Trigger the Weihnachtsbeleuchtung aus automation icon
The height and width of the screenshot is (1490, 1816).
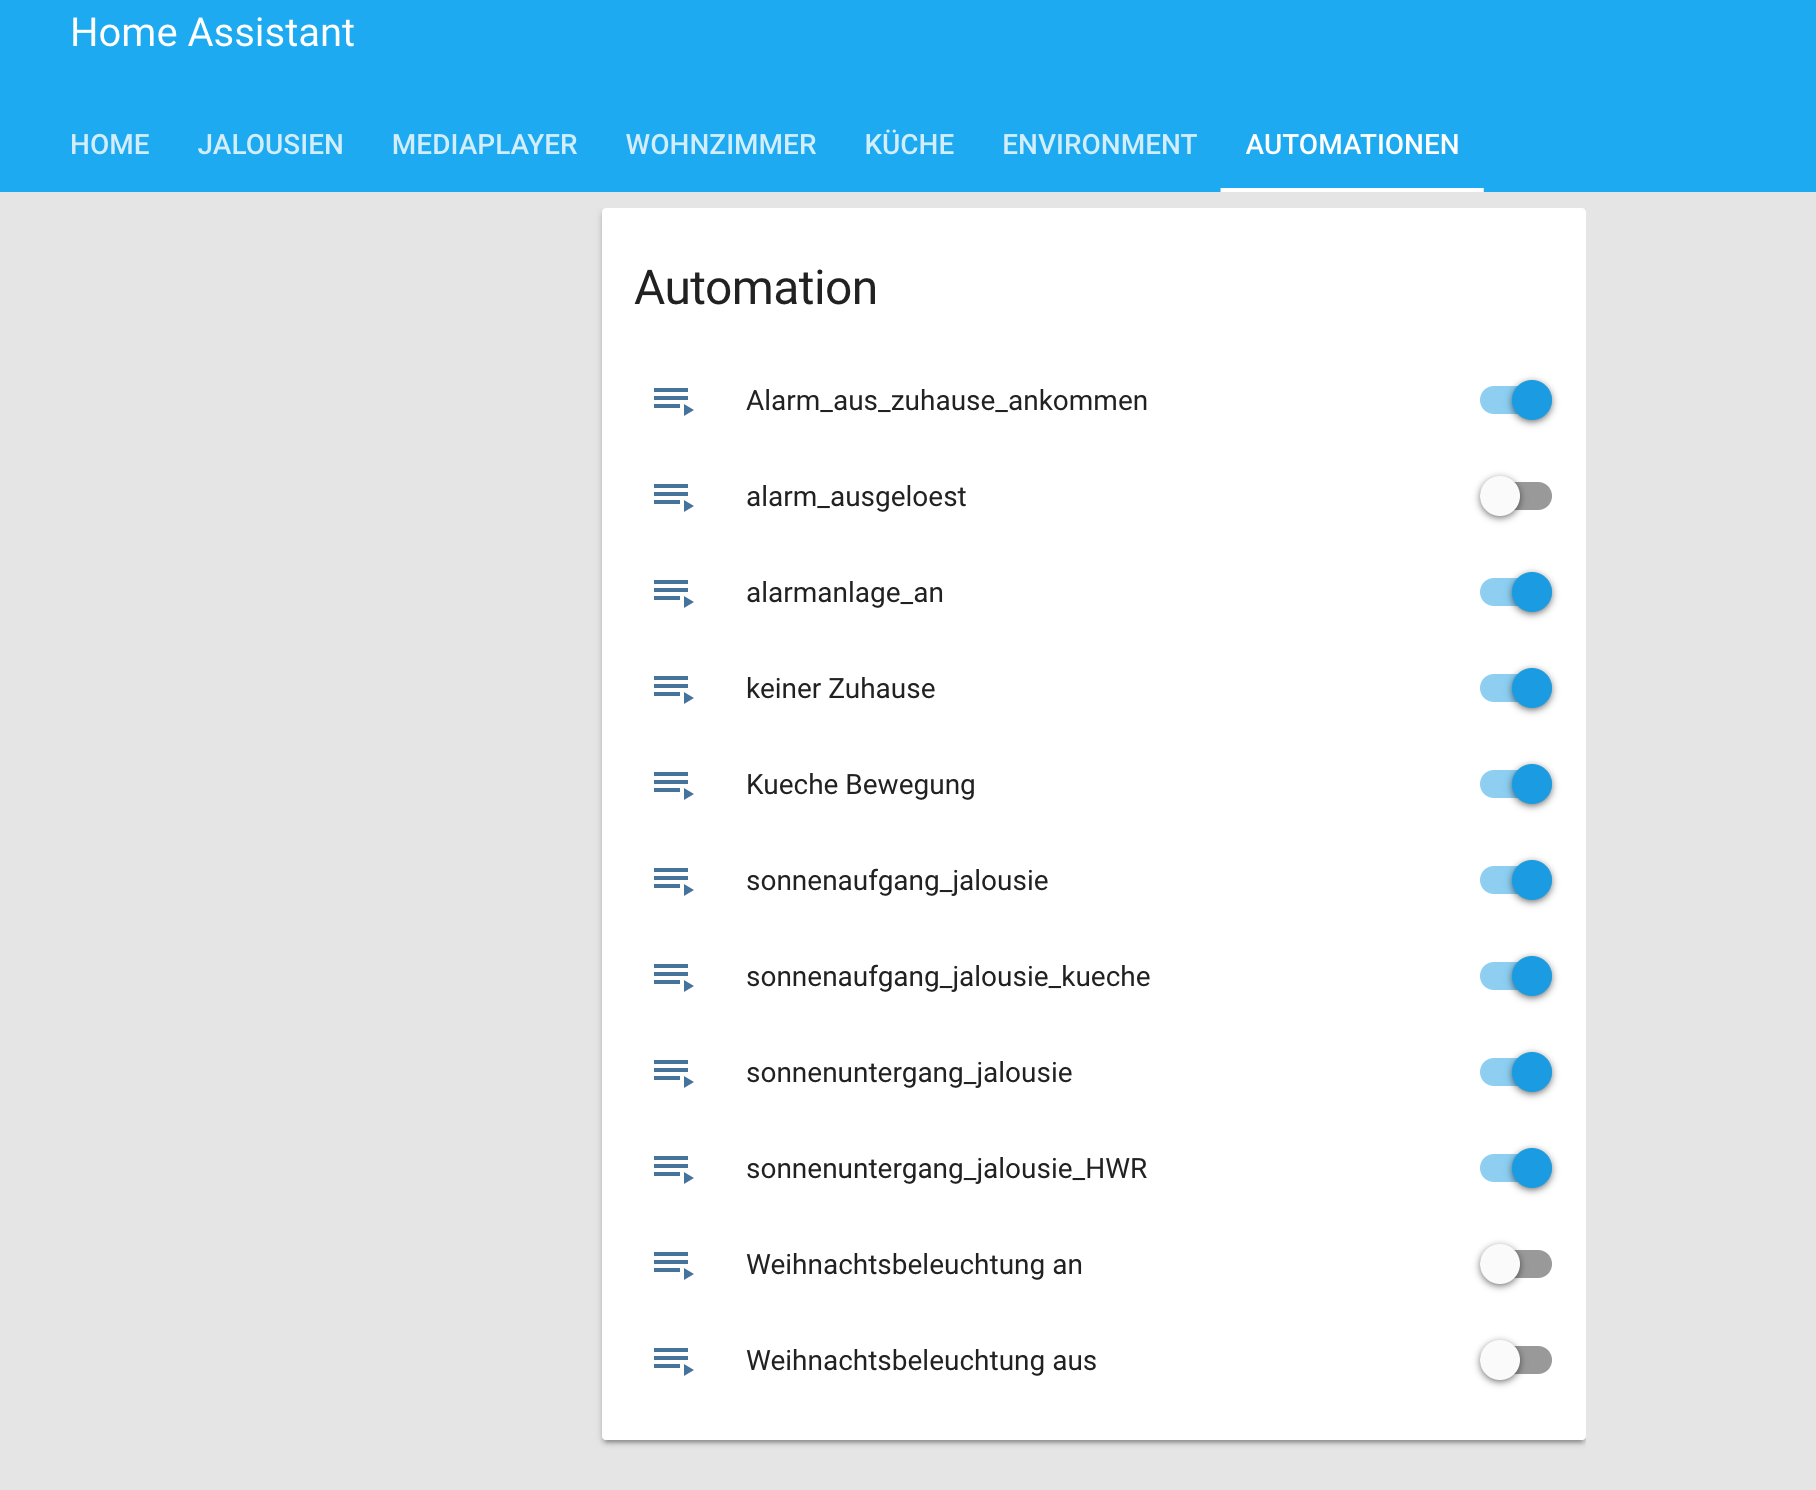click(x=672, y=1360)
